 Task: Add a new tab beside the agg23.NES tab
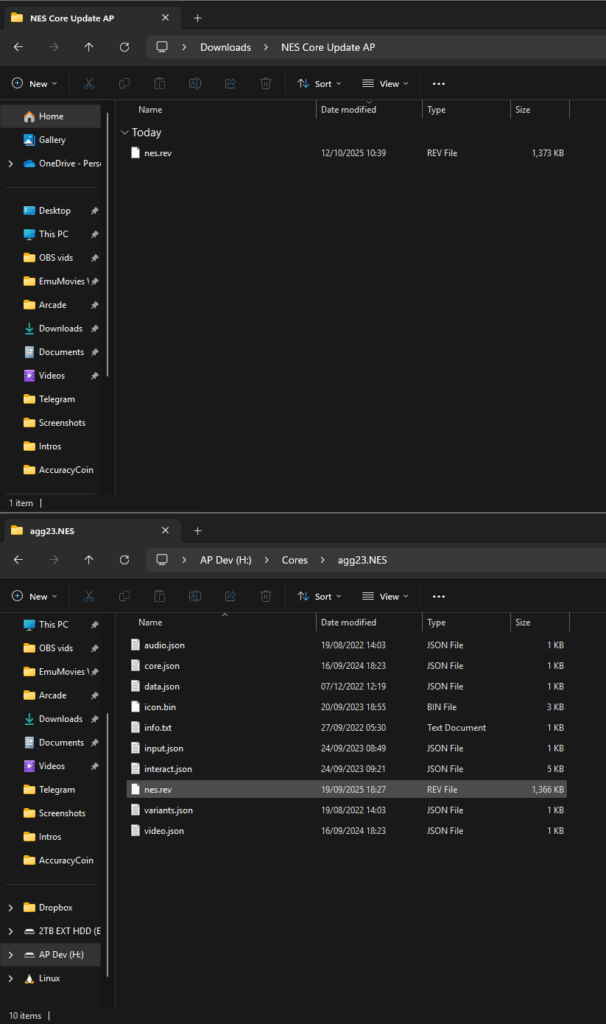197,530
